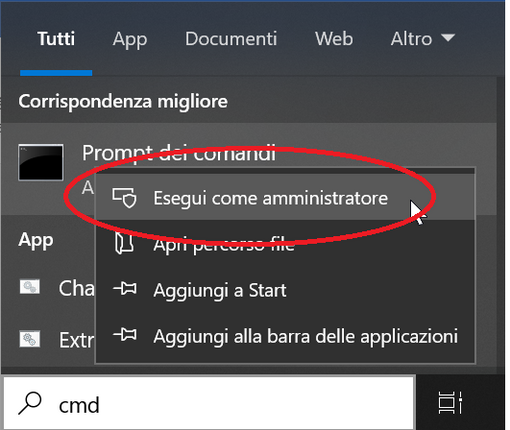
Task: Switch to the Tutti tab
Action: pyautogui.click(x=56, y=39)
